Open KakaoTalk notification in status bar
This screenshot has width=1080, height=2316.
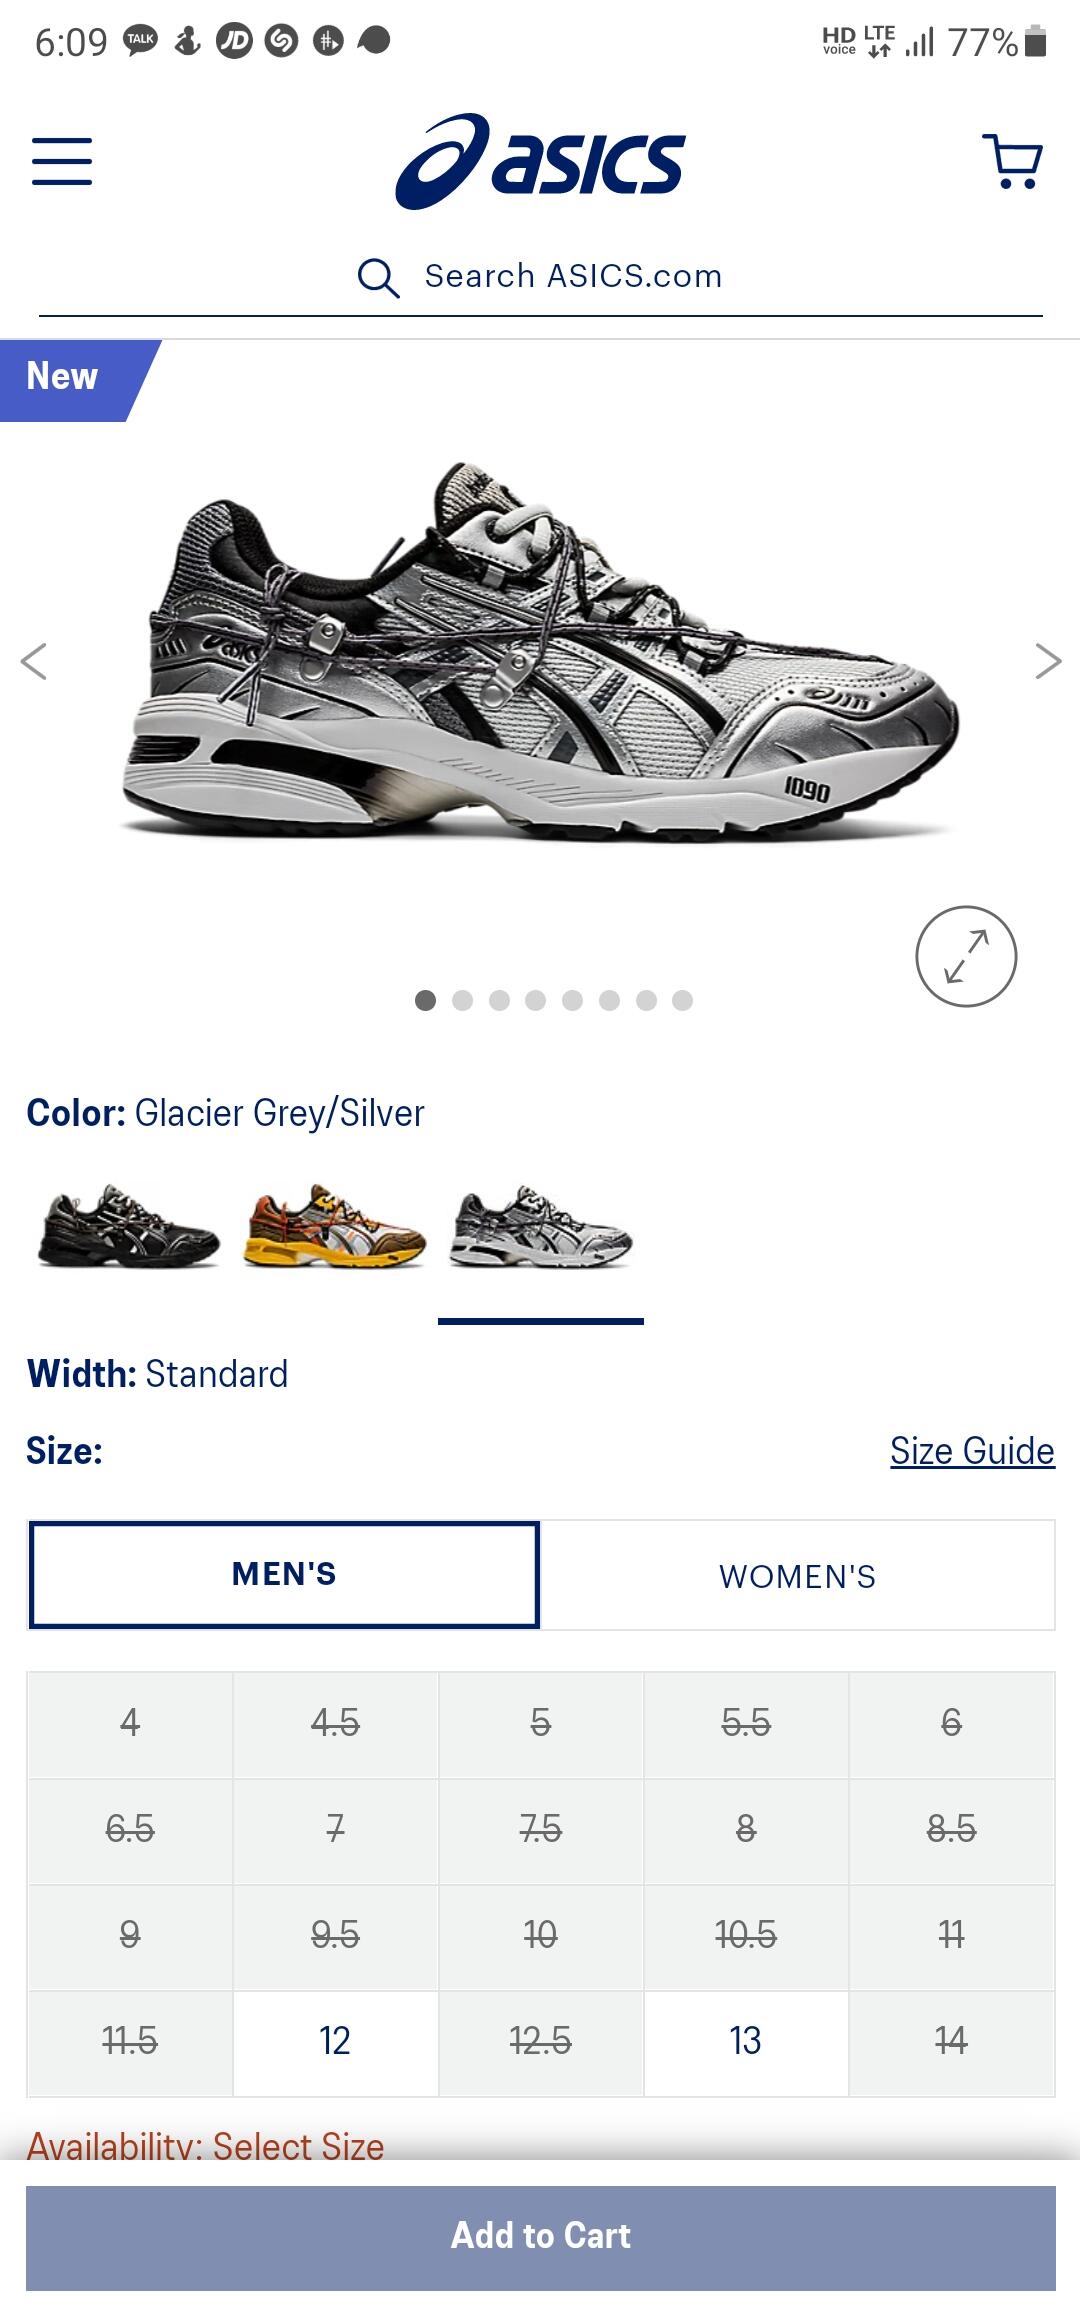click(x=141, y=40)
